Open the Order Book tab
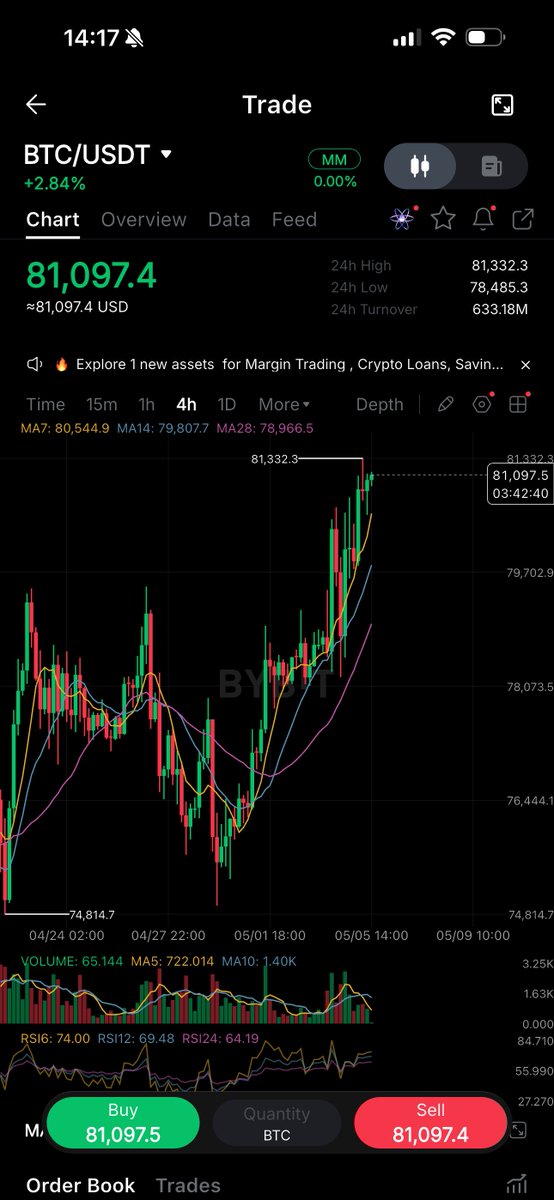This screenshot has width=554, height=1200. (x=80, y=1185)
